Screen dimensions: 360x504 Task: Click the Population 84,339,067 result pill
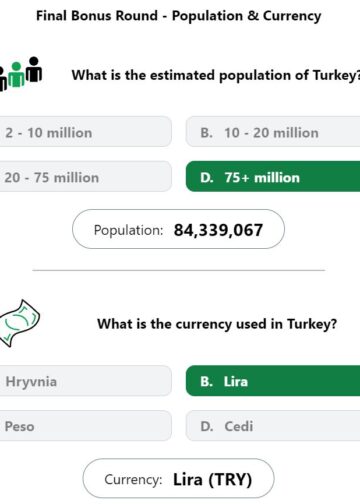pyautogui.click(x=178, y=229)
